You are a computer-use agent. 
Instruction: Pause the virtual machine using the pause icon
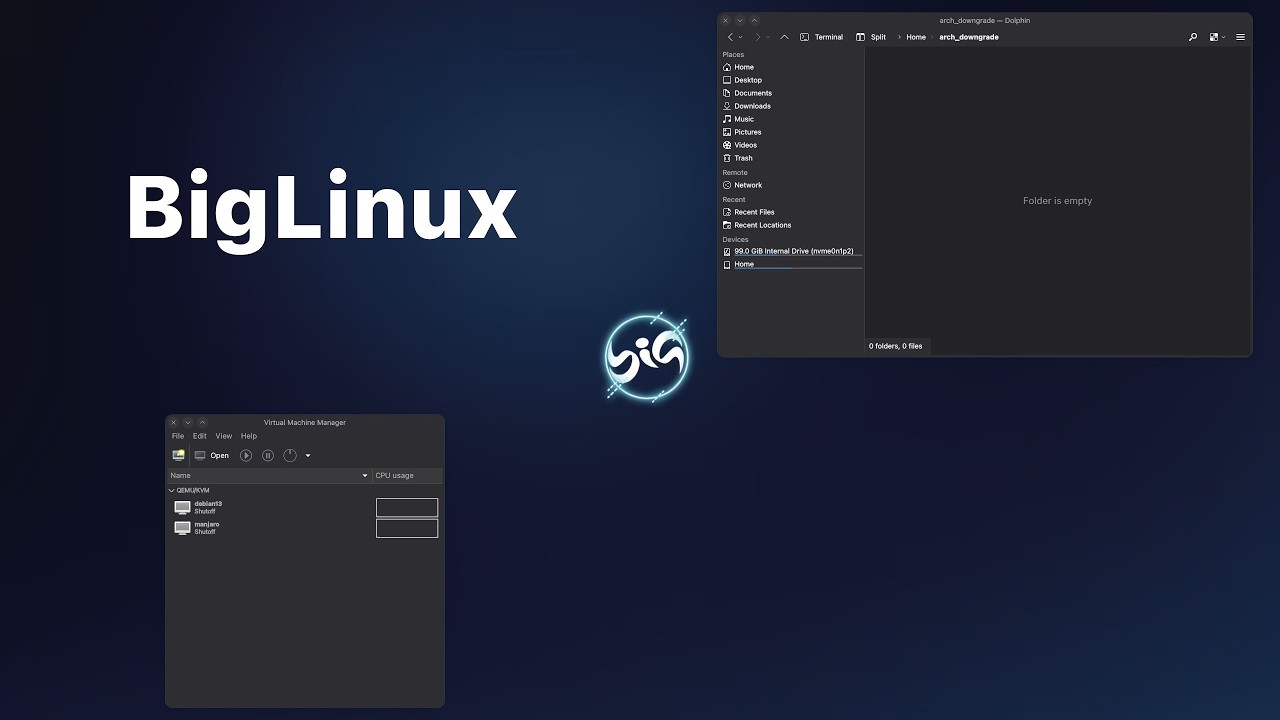(268, 455)
